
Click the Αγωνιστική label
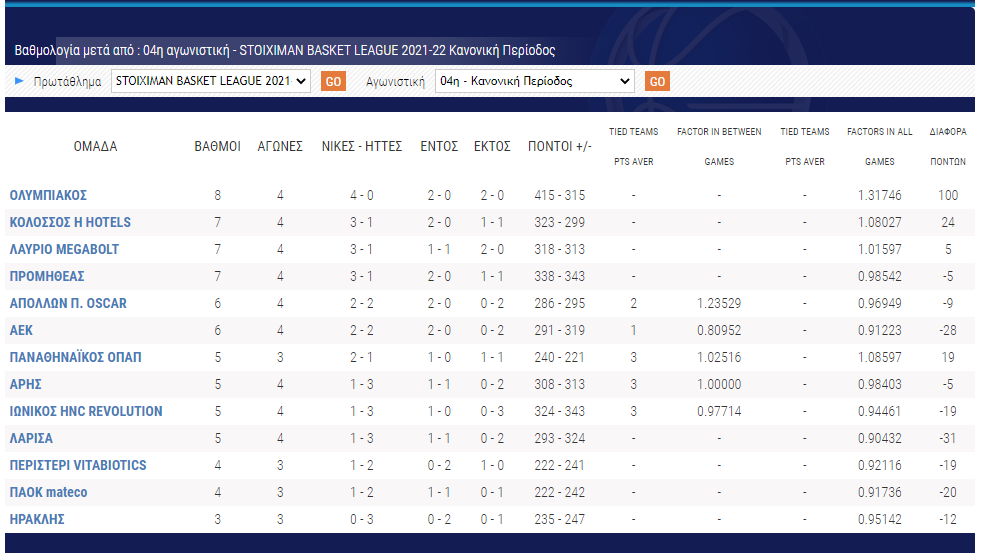(x=395, y=82)
